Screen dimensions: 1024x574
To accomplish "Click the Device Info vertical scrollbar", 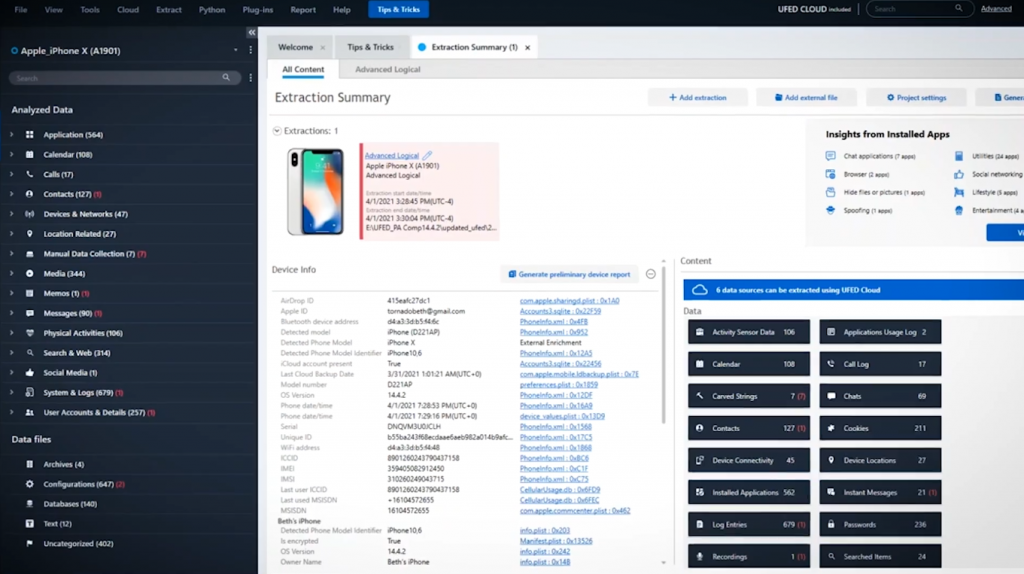I will tap(664, 346).
